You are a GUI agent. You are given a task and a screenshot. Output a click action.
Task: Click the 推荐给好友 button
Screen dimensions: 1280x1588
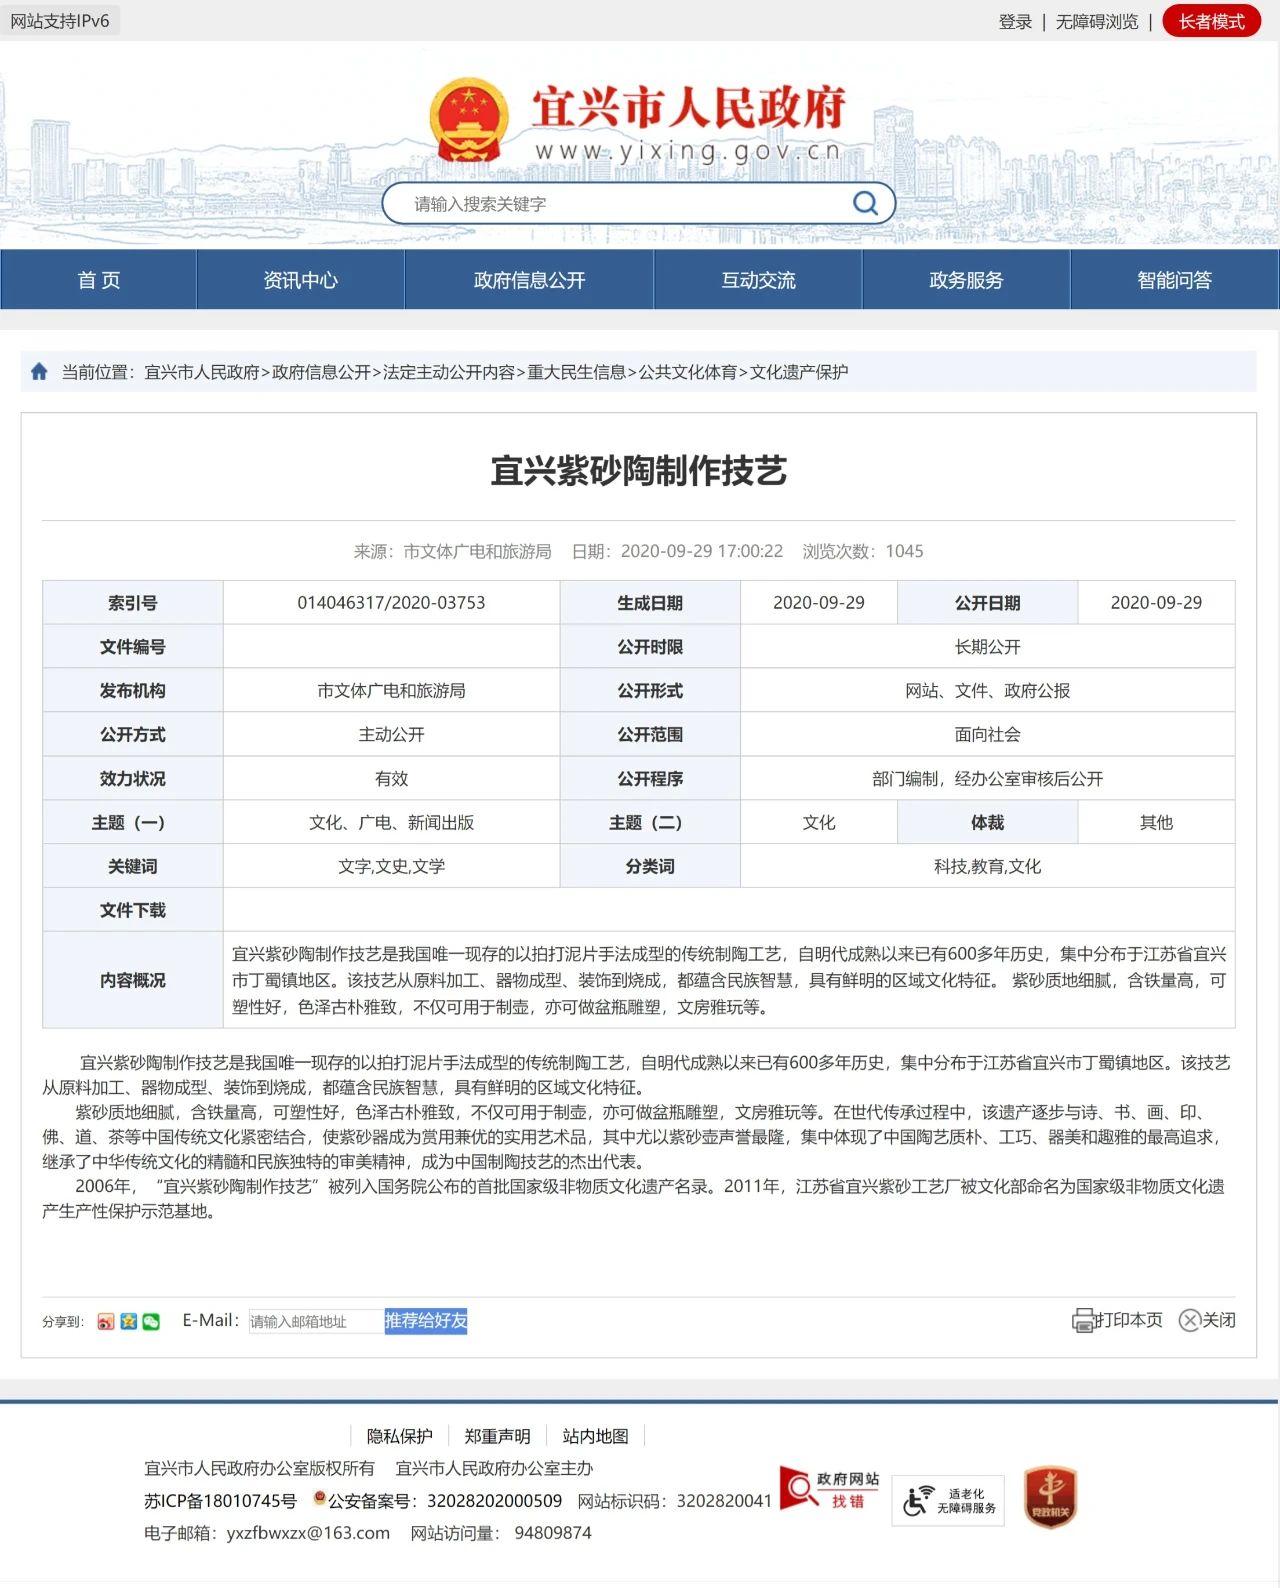(426, 1321)
